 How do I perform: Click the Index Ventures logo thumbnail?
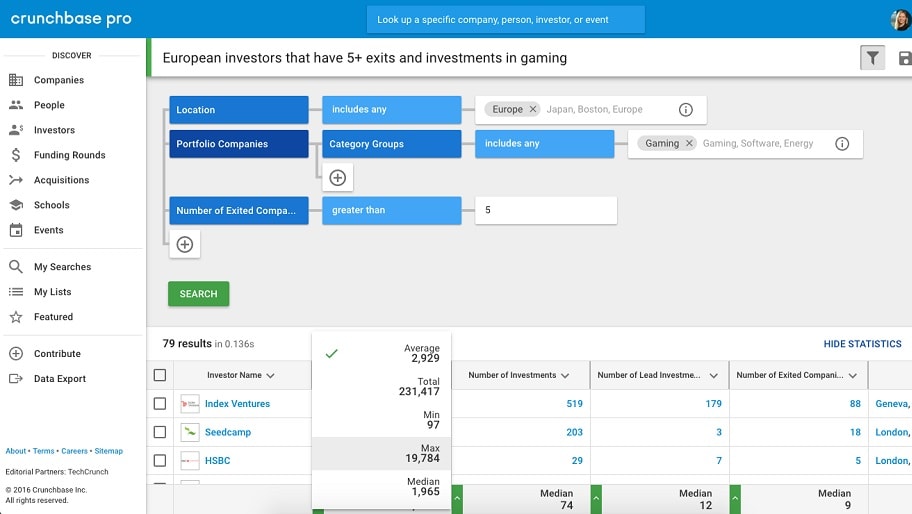click(x=190, y=404)
